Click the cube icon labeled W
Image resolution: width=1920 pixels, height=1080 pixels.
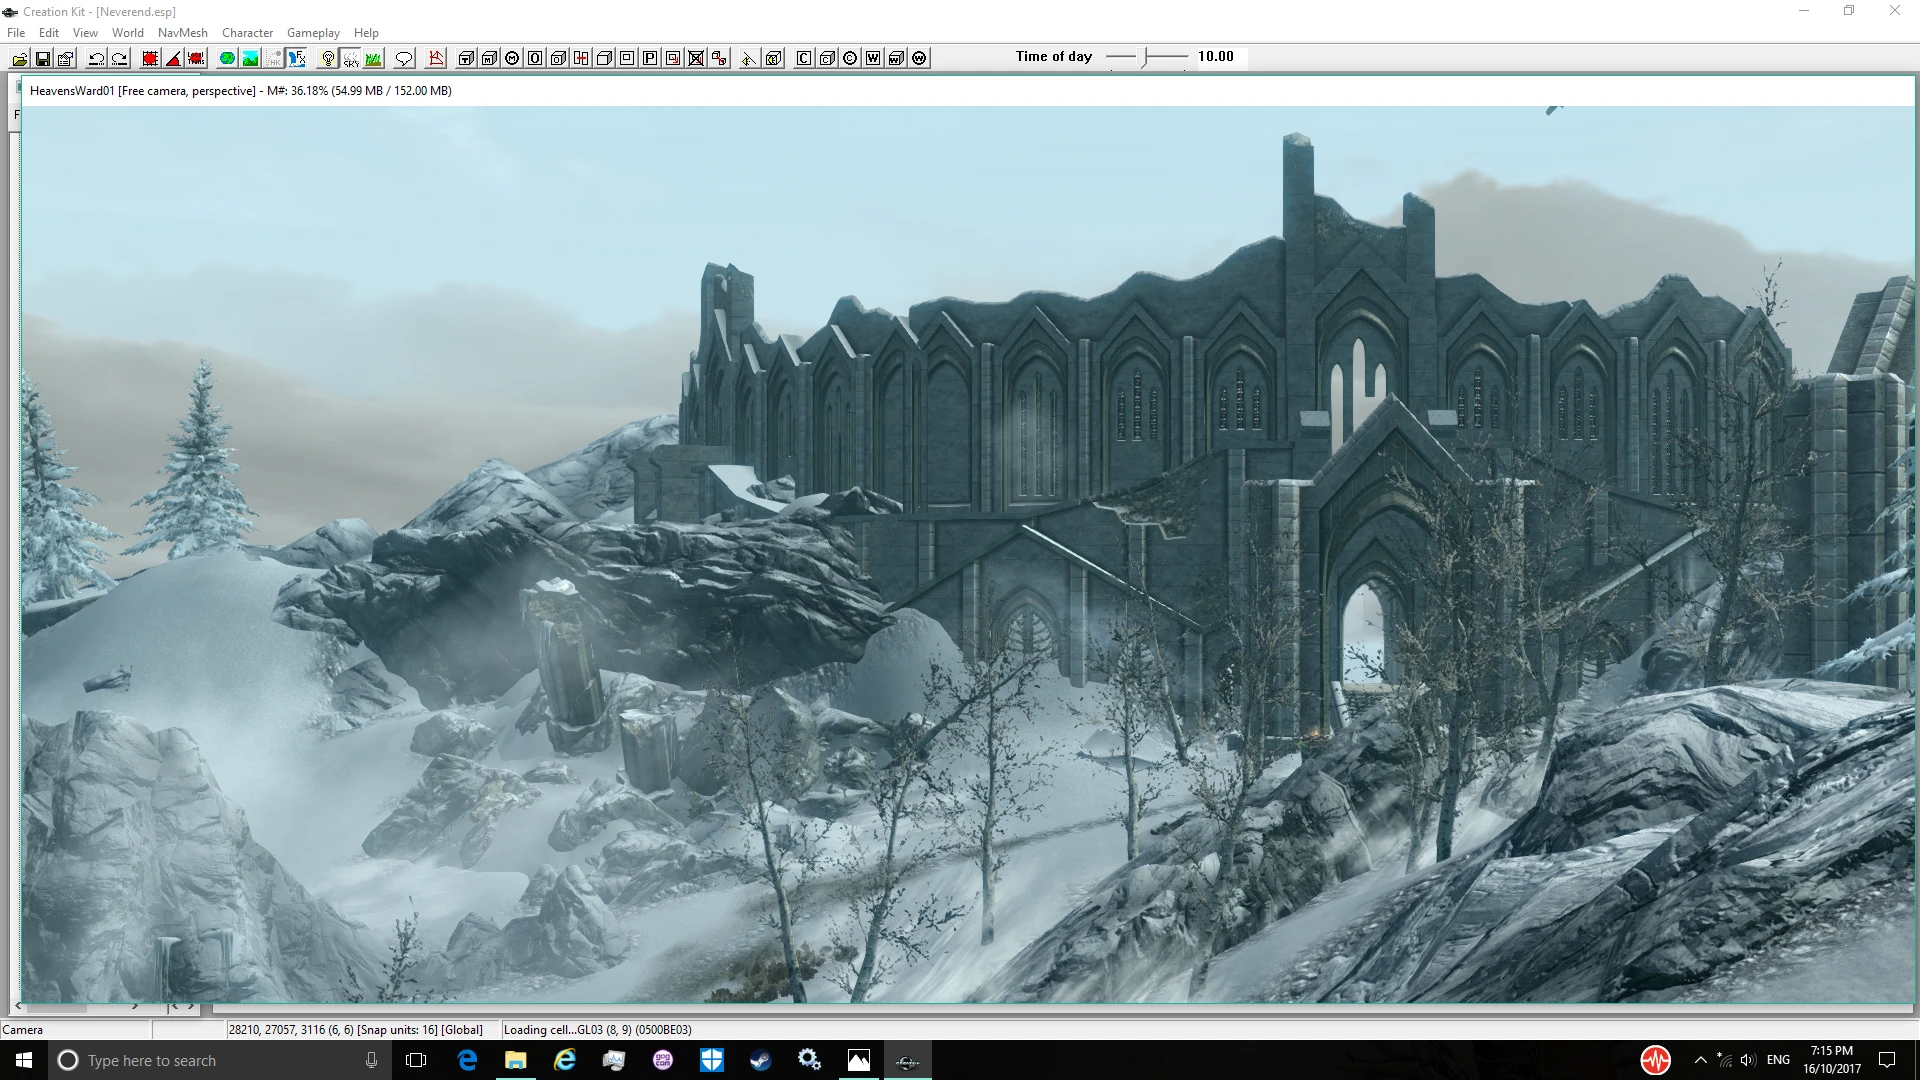click(x=896, y=58)
